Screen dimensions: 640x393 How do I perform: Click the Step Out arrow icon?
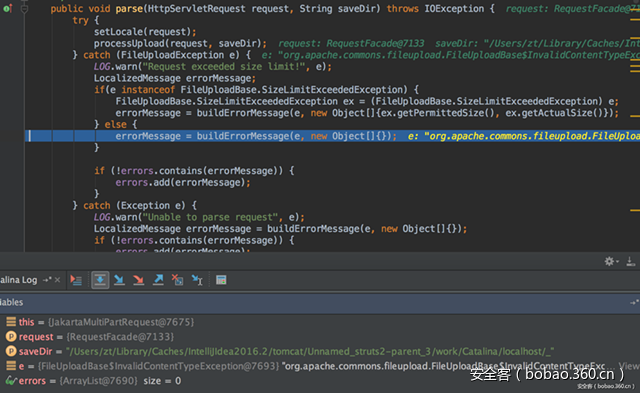pyautogui.click(x=158, y=280)
